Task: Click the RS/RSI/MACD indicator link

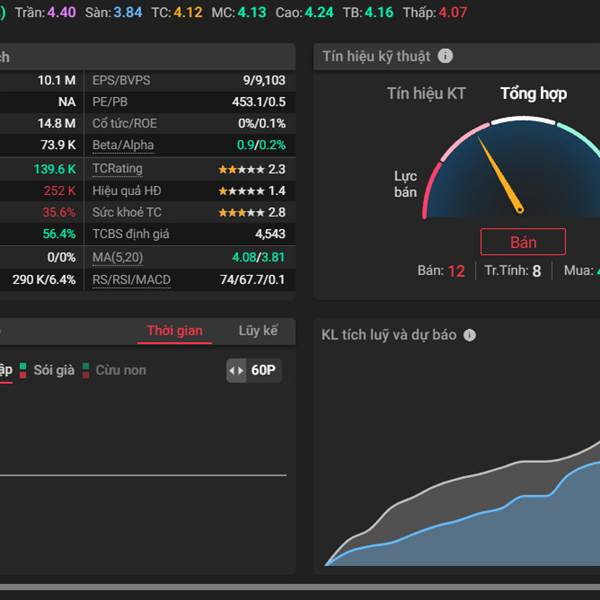Action: [x=130, y=280]
